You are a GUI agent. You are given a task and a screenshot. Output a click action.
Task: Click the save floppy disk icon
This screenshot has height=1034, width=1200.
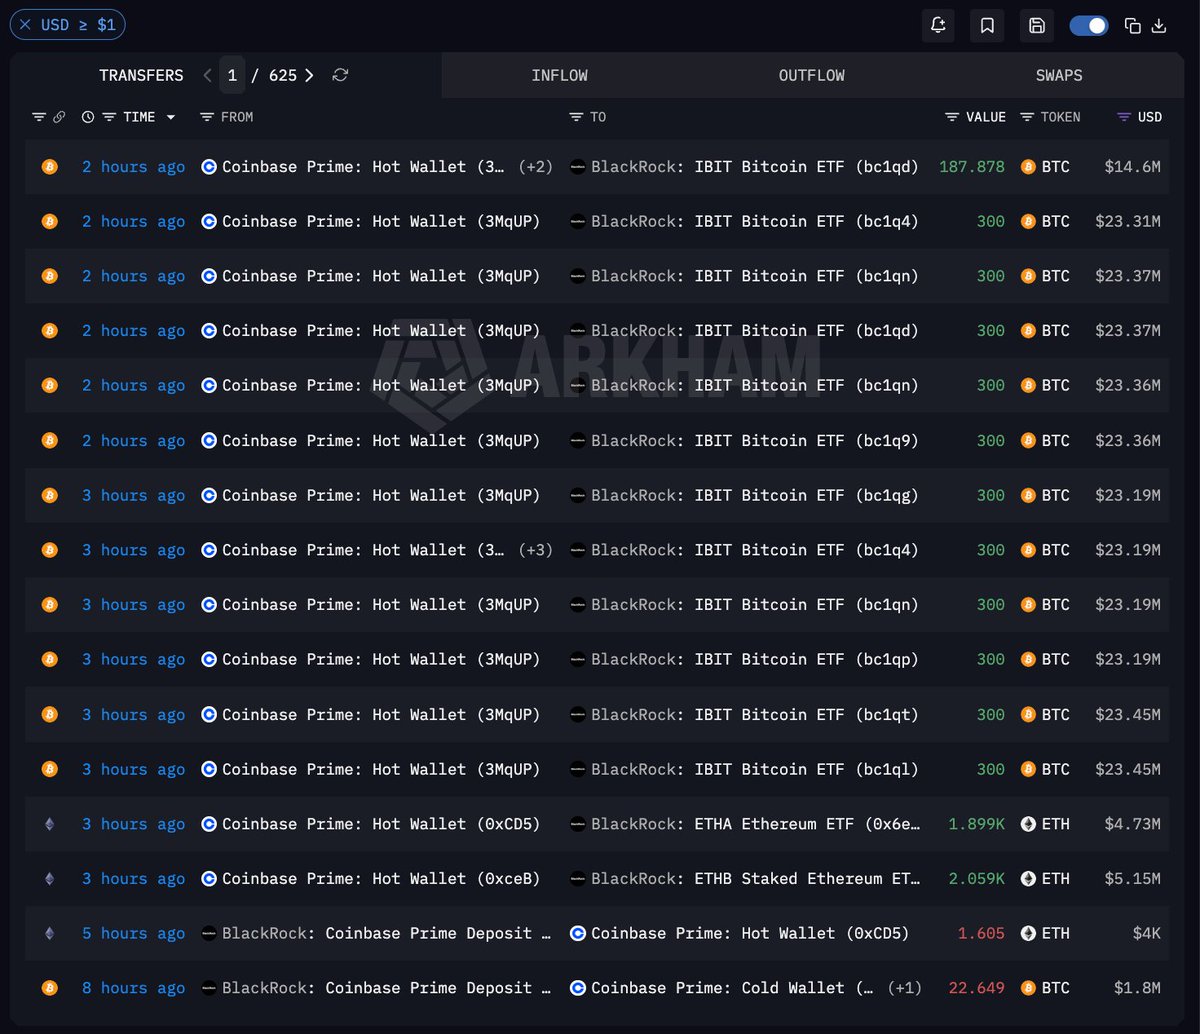click(x=1037, y=26)
